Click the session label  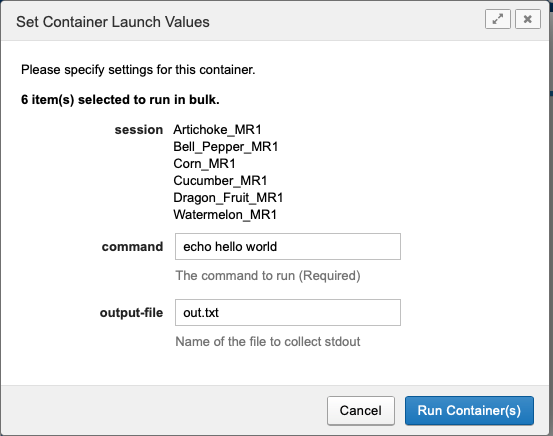coord(139,130)
